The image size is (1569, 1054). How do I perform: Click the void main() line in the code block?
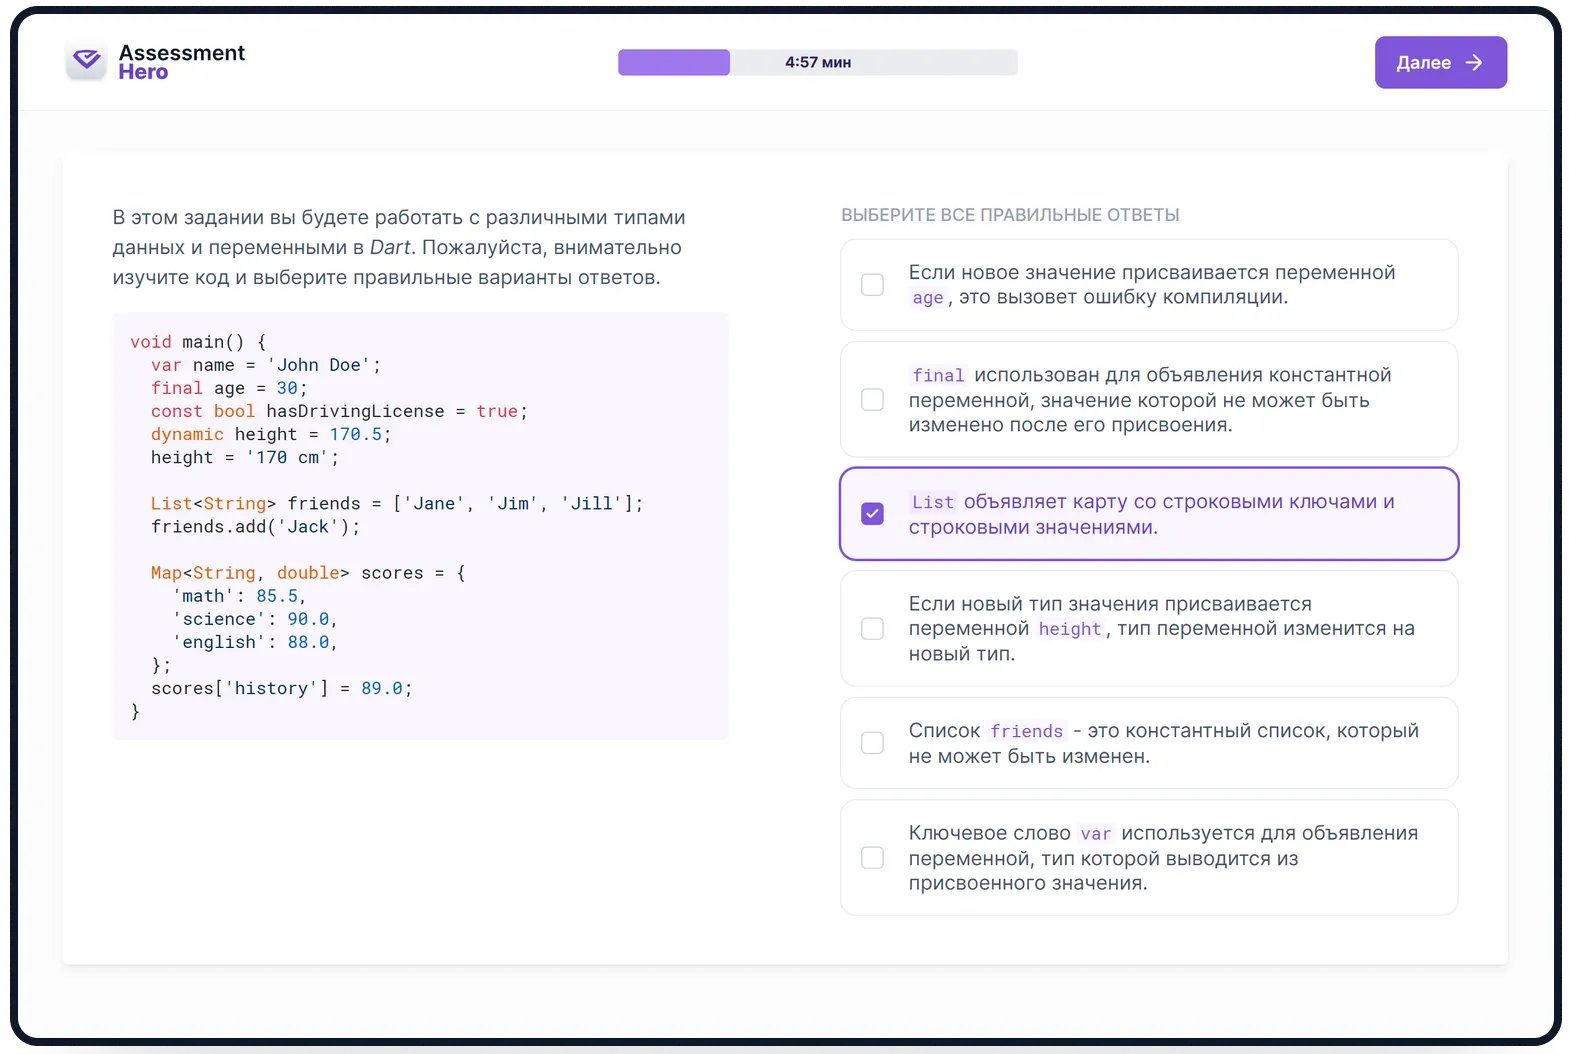coord(197,342)
